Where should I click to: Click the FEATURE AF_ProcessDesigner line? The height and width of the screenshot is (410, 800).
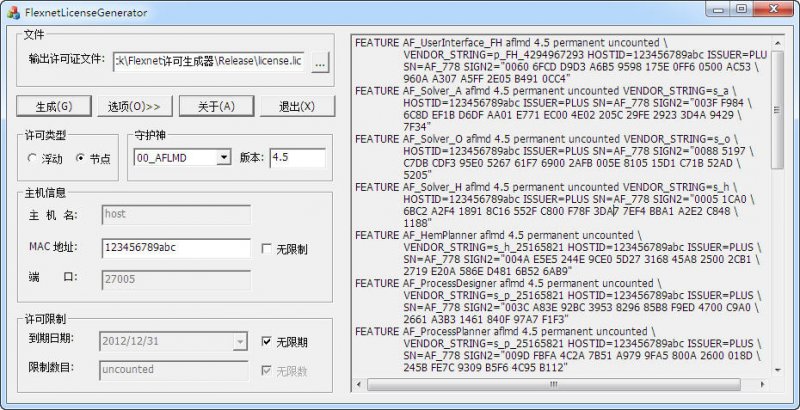(508, 283)
